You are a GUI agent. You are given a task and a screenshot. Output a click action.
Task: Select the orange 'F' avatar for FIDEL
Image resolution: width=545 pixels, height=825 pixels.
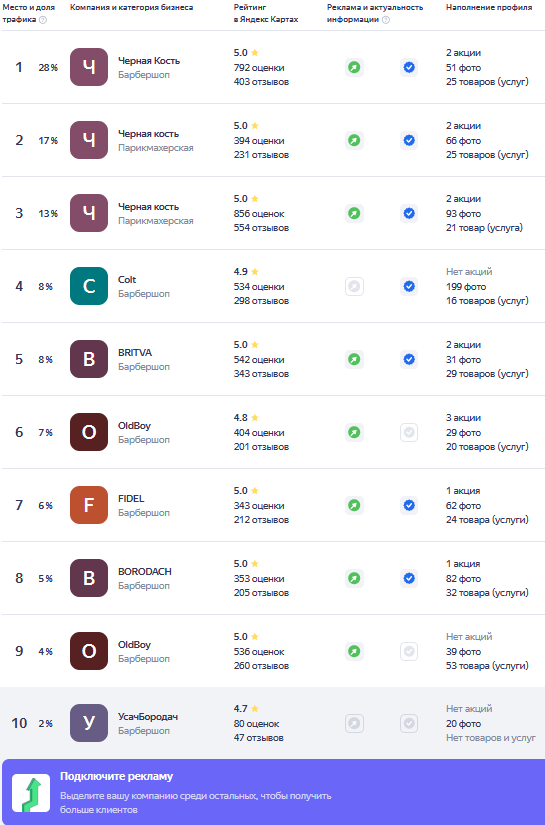89,505
